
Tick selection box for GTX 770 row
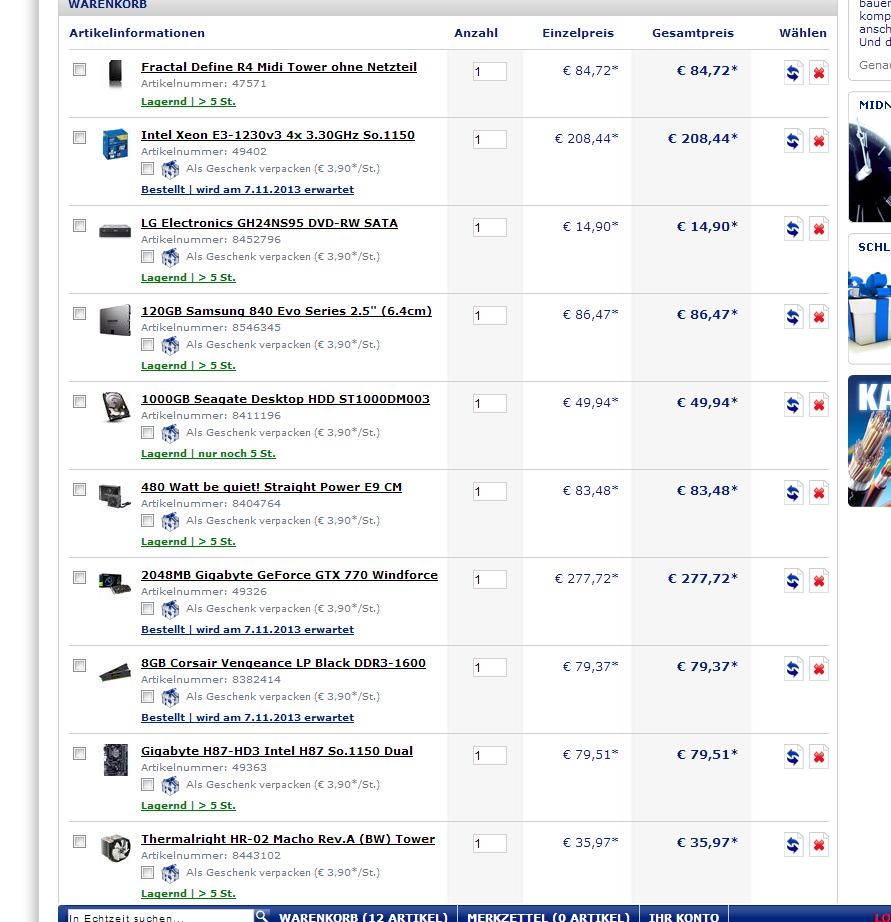click(x=79, y=577)
